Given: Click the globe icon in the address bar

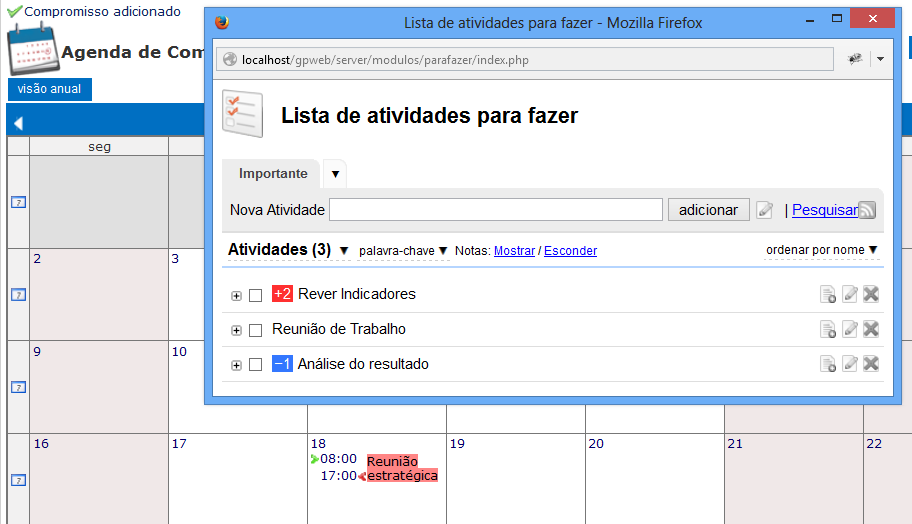Looking at the screenshot, I should coord(230,59).
